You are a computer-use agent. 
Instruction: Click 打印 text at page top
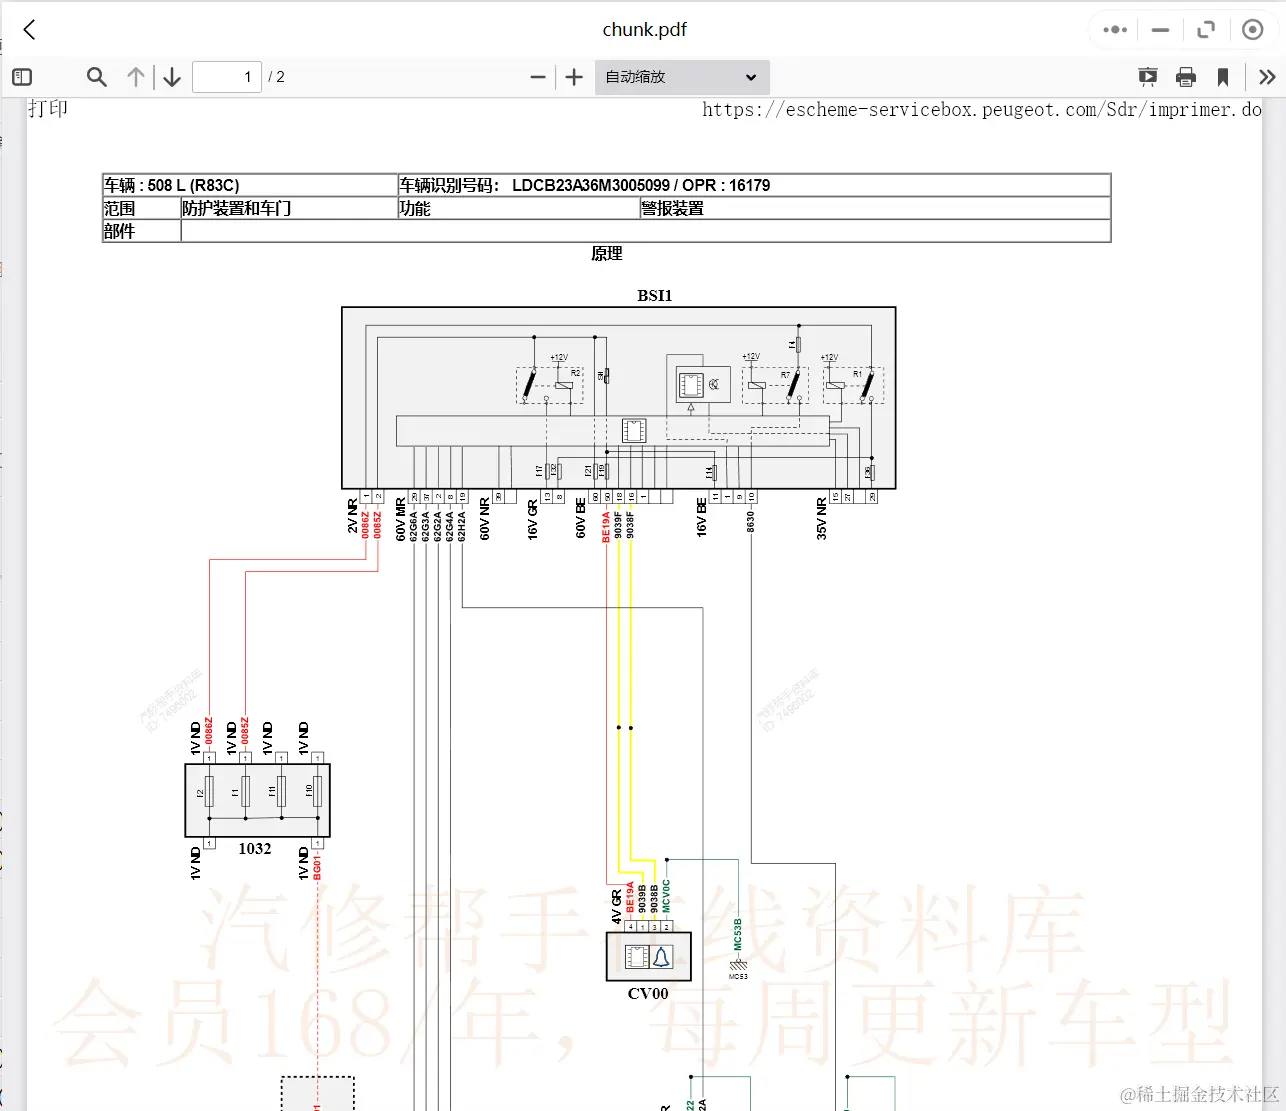(48, 107)
